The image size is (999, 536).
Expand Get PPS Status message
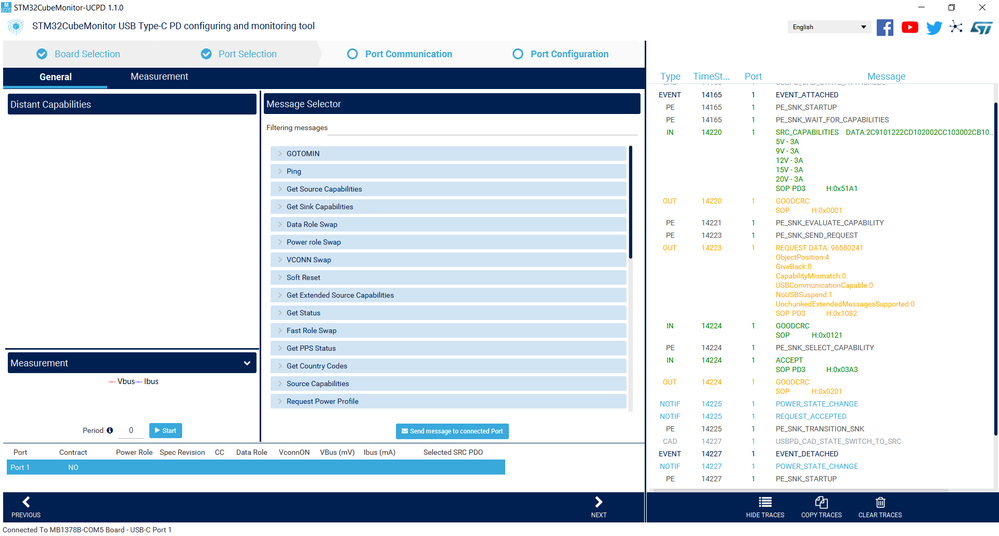click(x=448, y=348)
